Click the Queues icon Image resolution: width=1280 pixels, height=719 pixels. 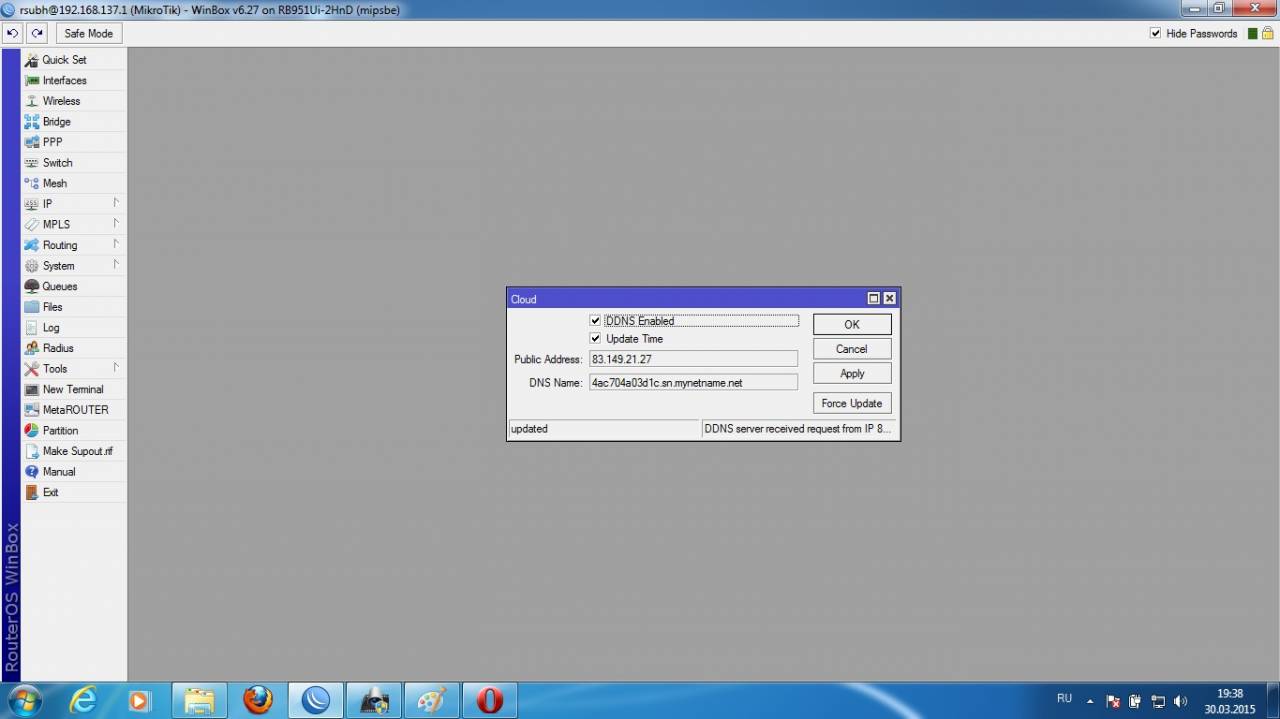[31, 286]
